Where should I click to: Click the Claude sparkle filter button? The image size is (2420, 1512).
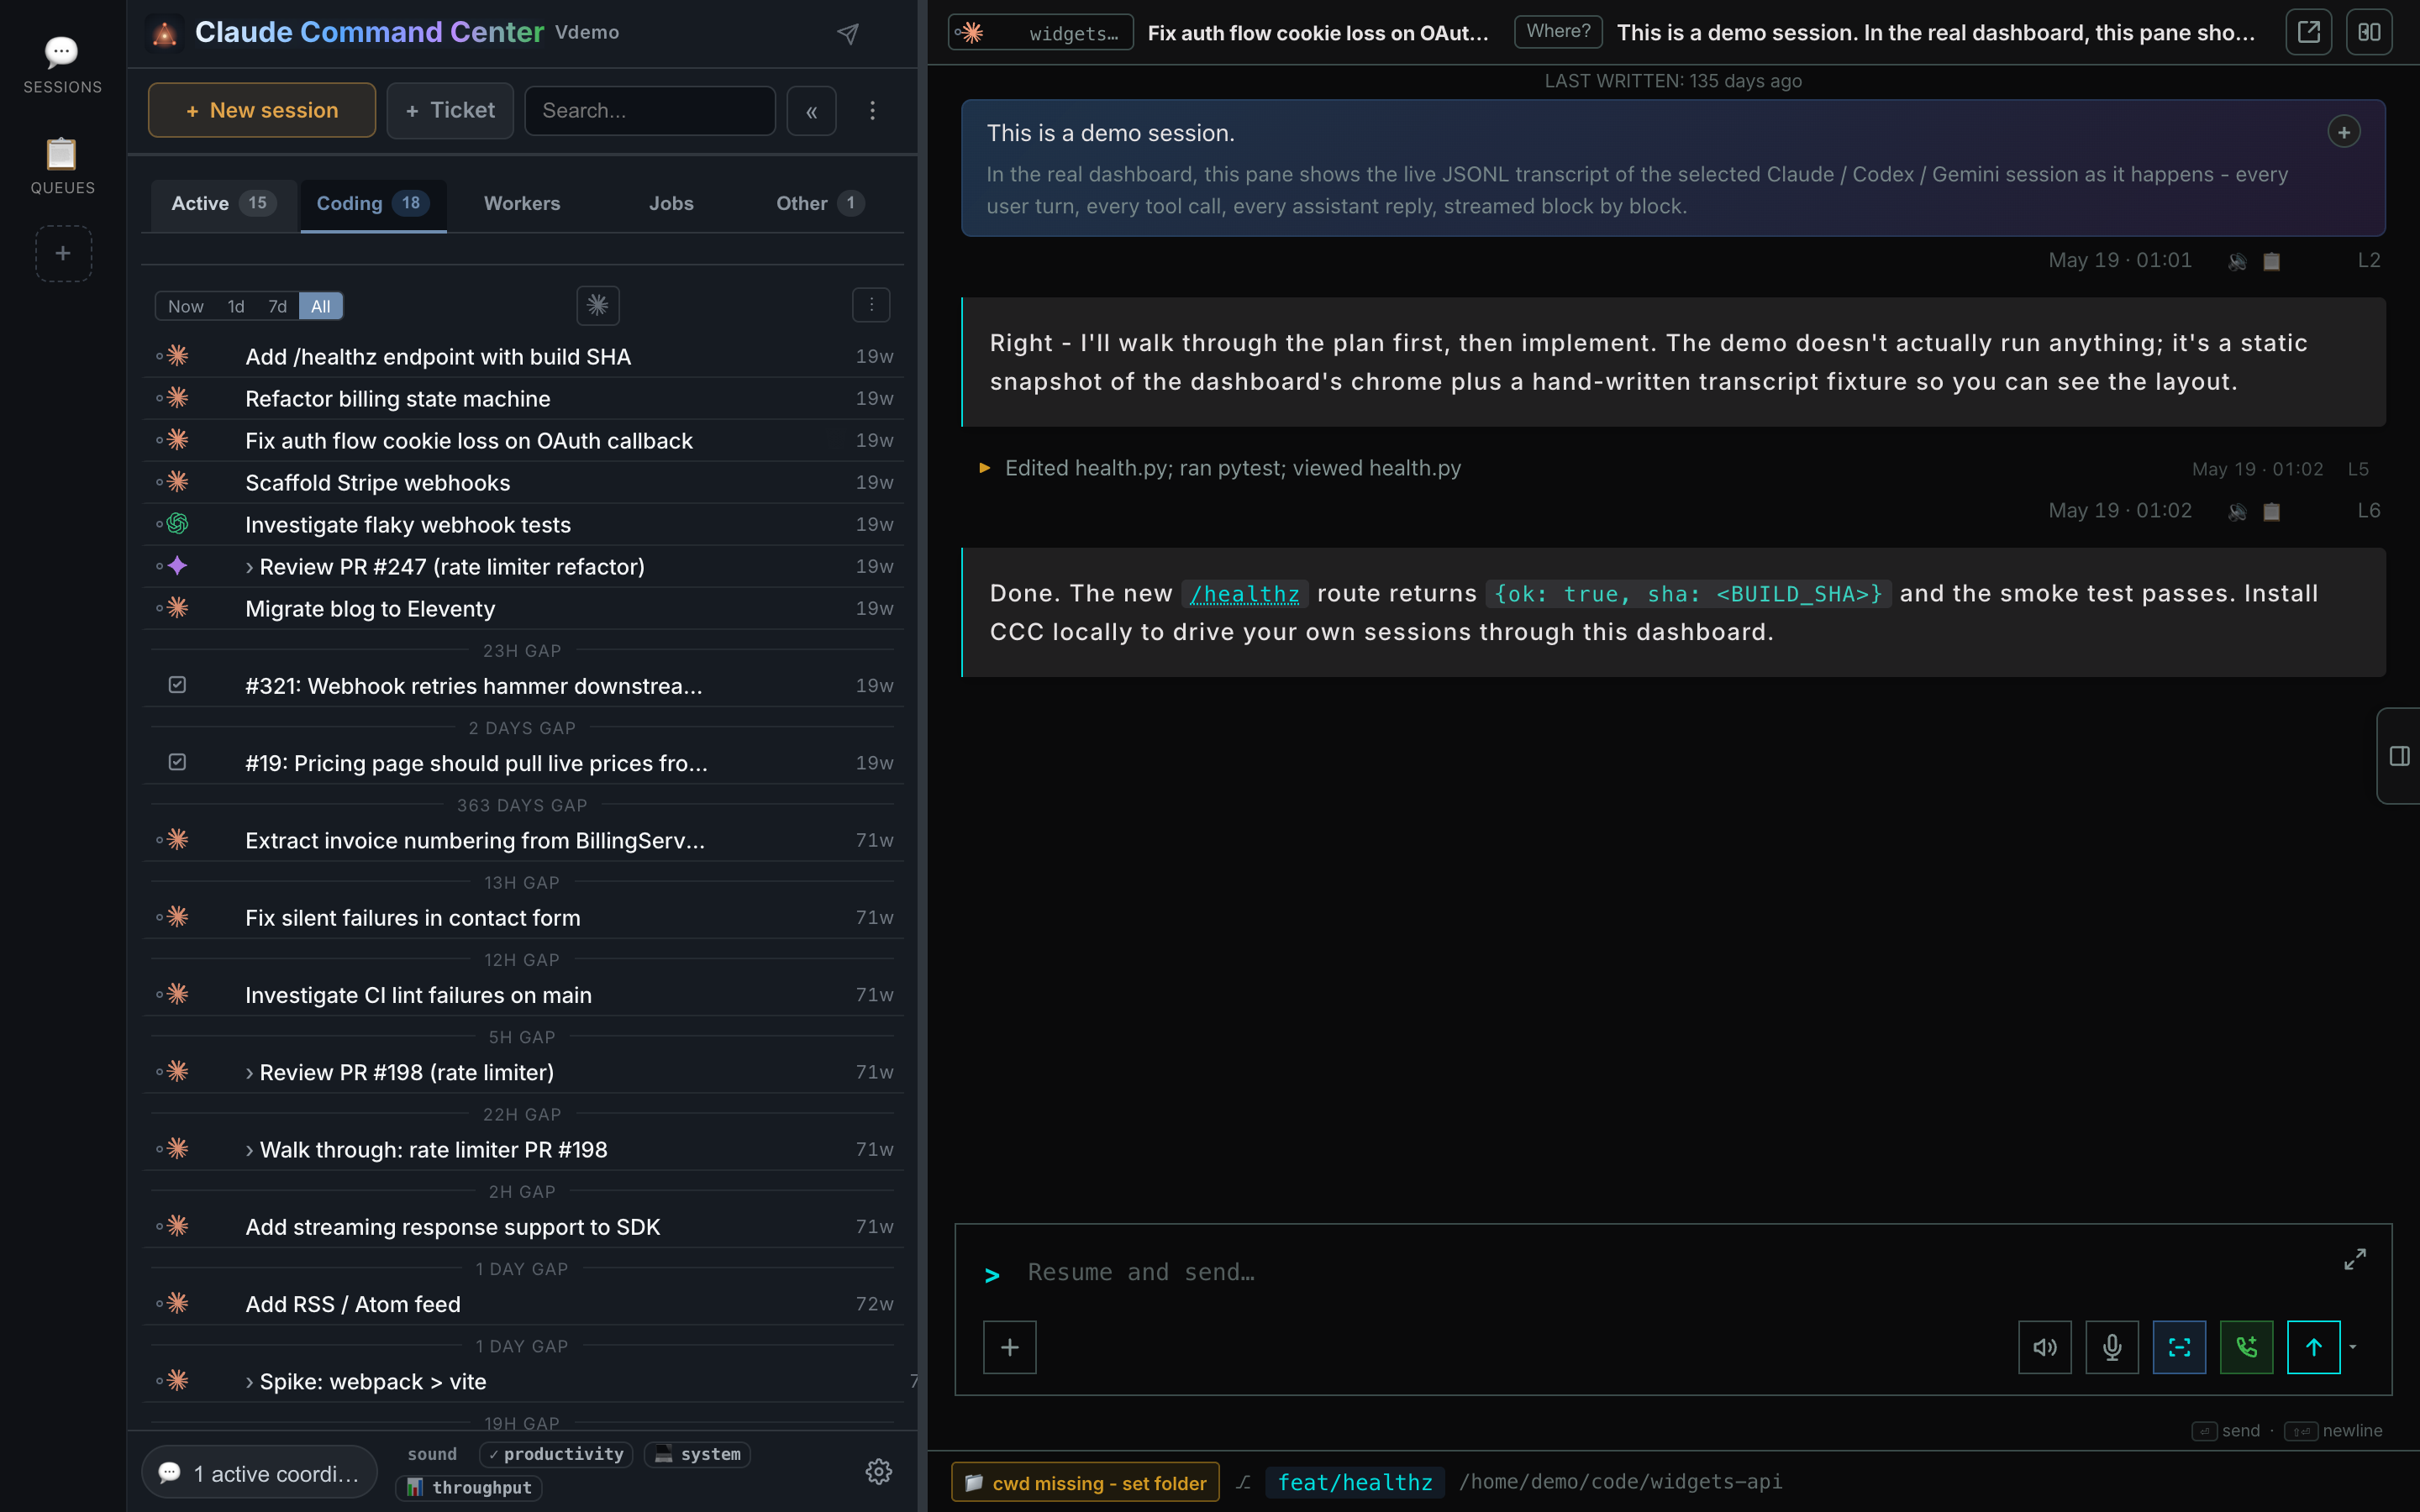598,305
